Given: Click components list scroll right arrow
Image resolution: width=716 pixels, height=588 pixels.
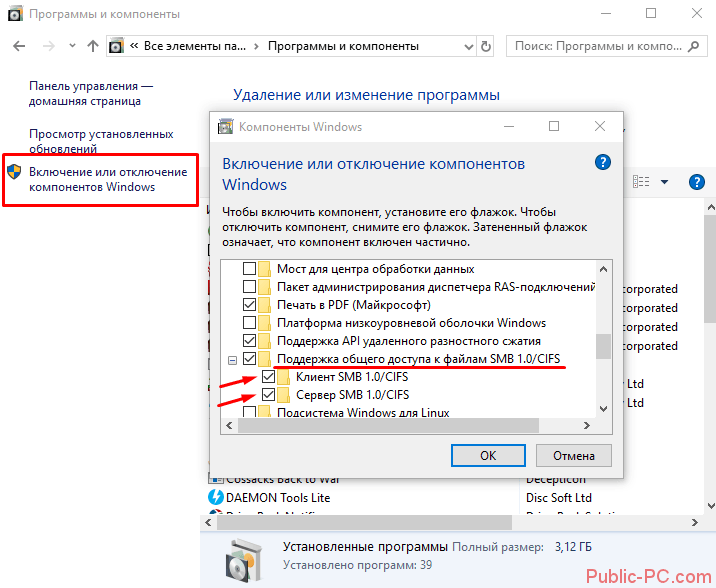Looking at the screenshot, I should click(x=587, y=425).
